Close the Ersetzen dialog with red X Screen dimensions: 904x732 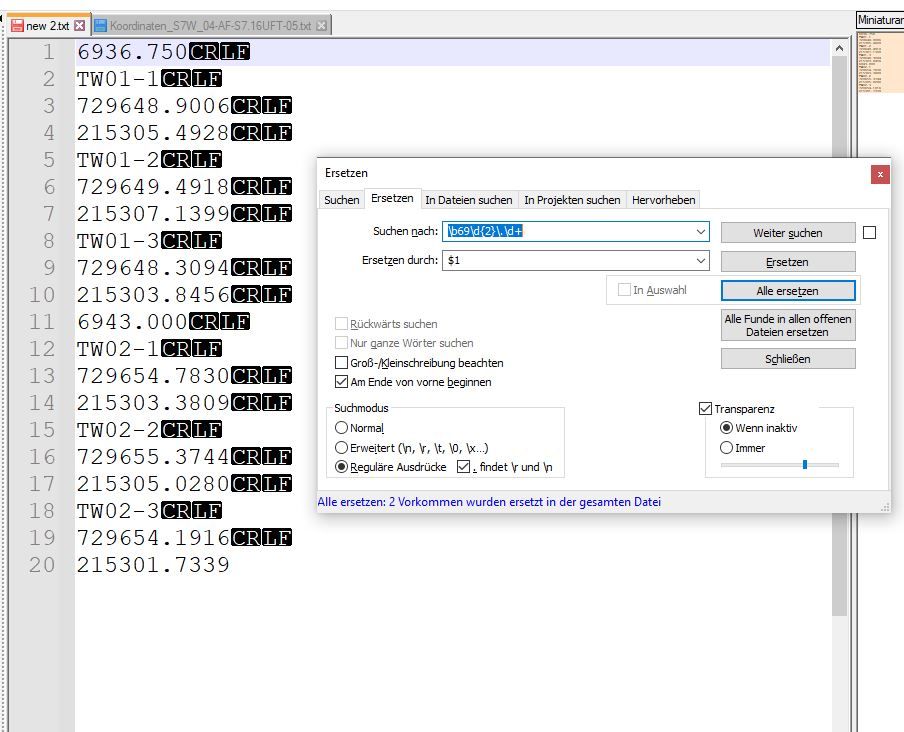tap(880, 174)
